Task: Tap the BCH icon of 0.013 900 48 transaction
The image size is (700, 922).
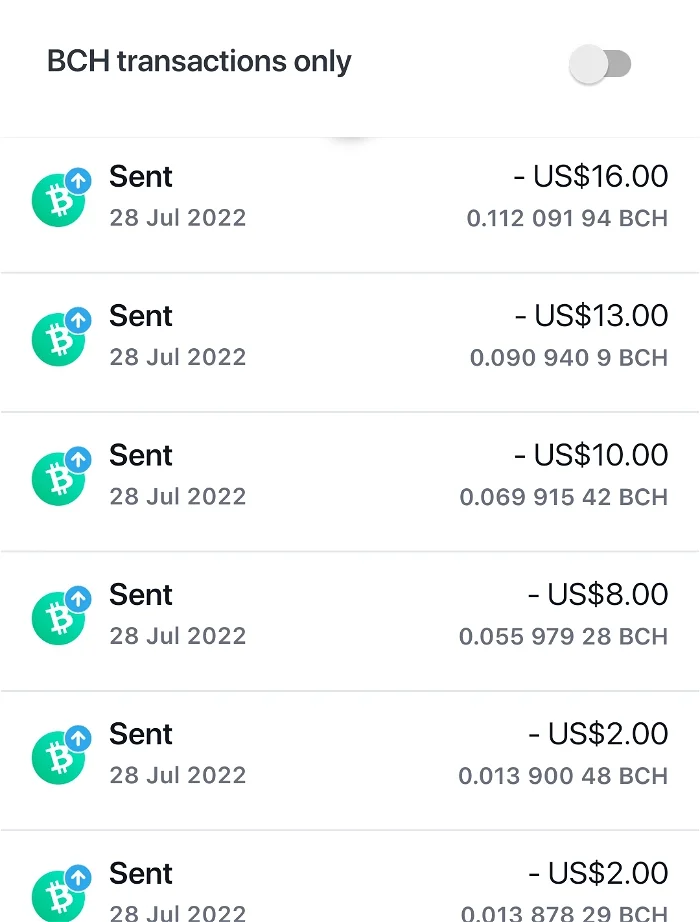Action: [x=58, y=757]
